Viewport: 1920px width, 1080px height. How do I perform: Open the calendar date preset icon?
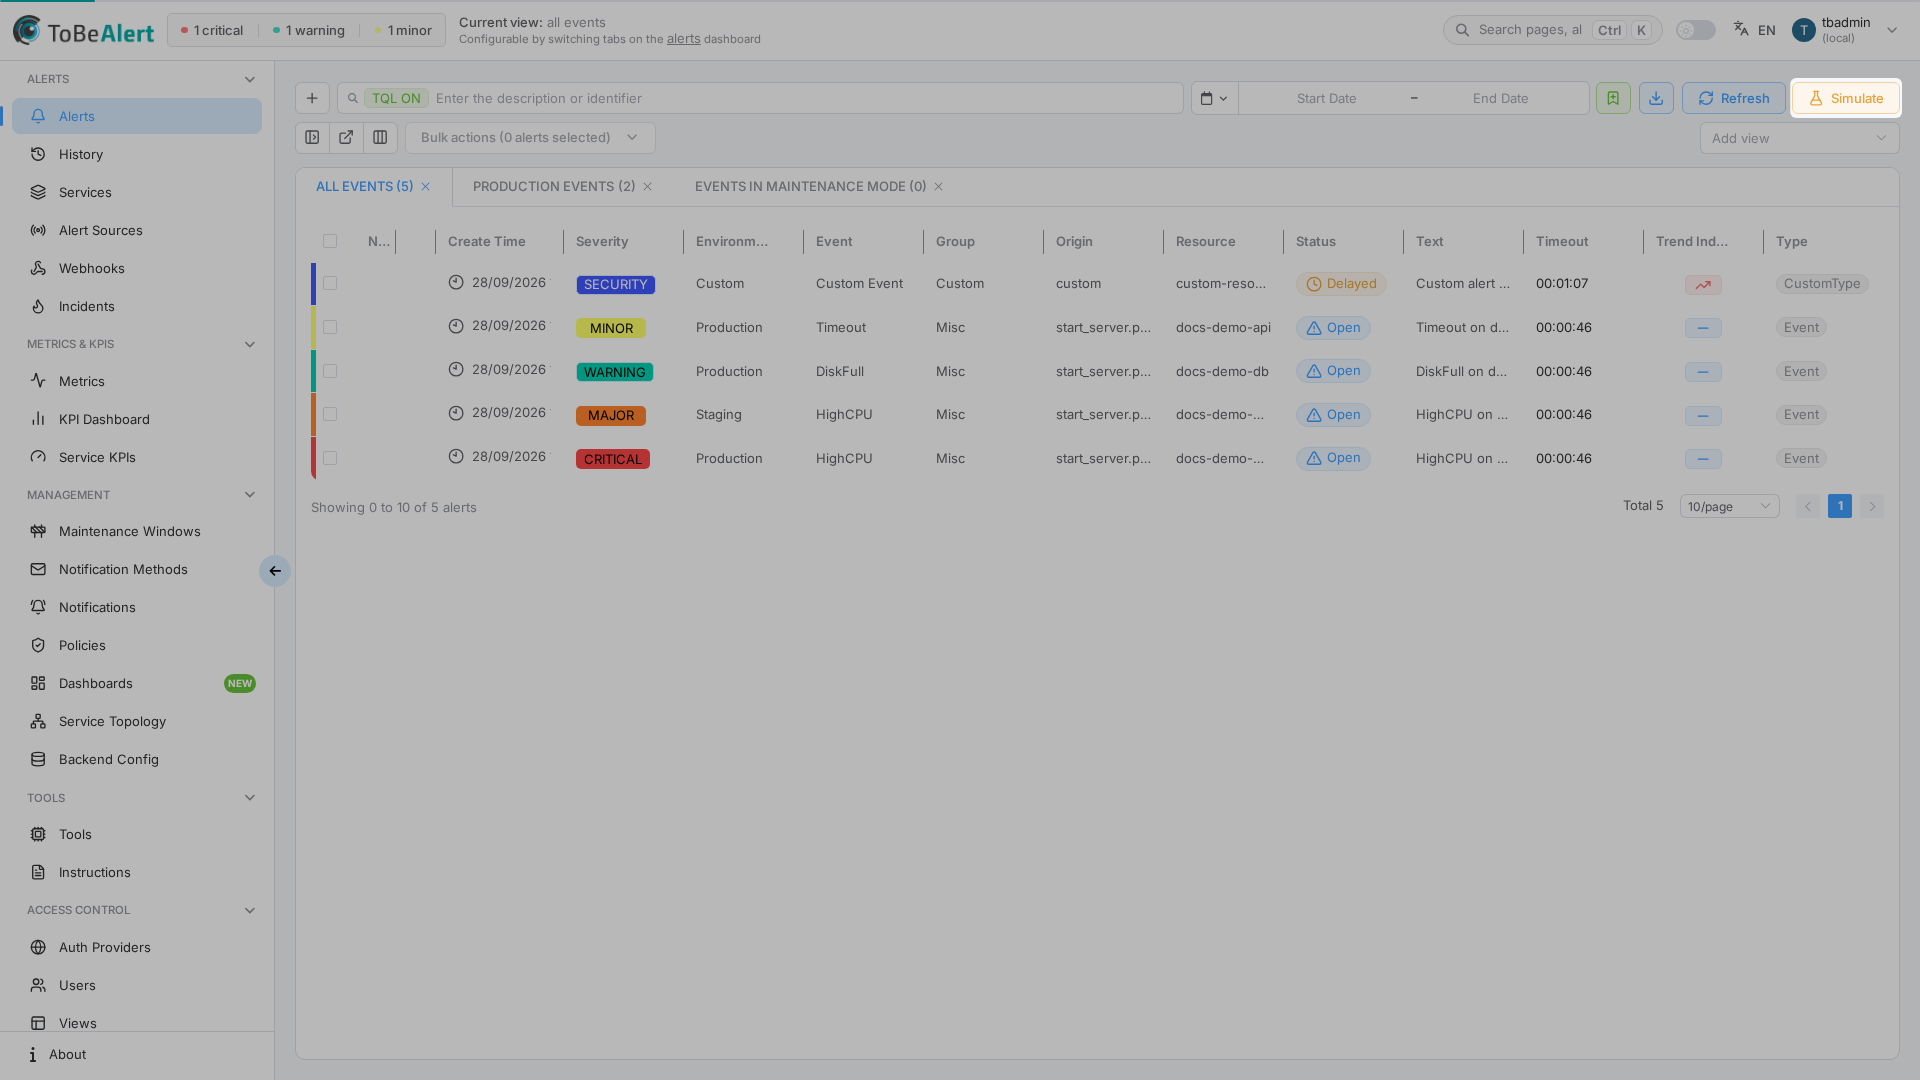pyautogui.click(x=1214, y=98)
